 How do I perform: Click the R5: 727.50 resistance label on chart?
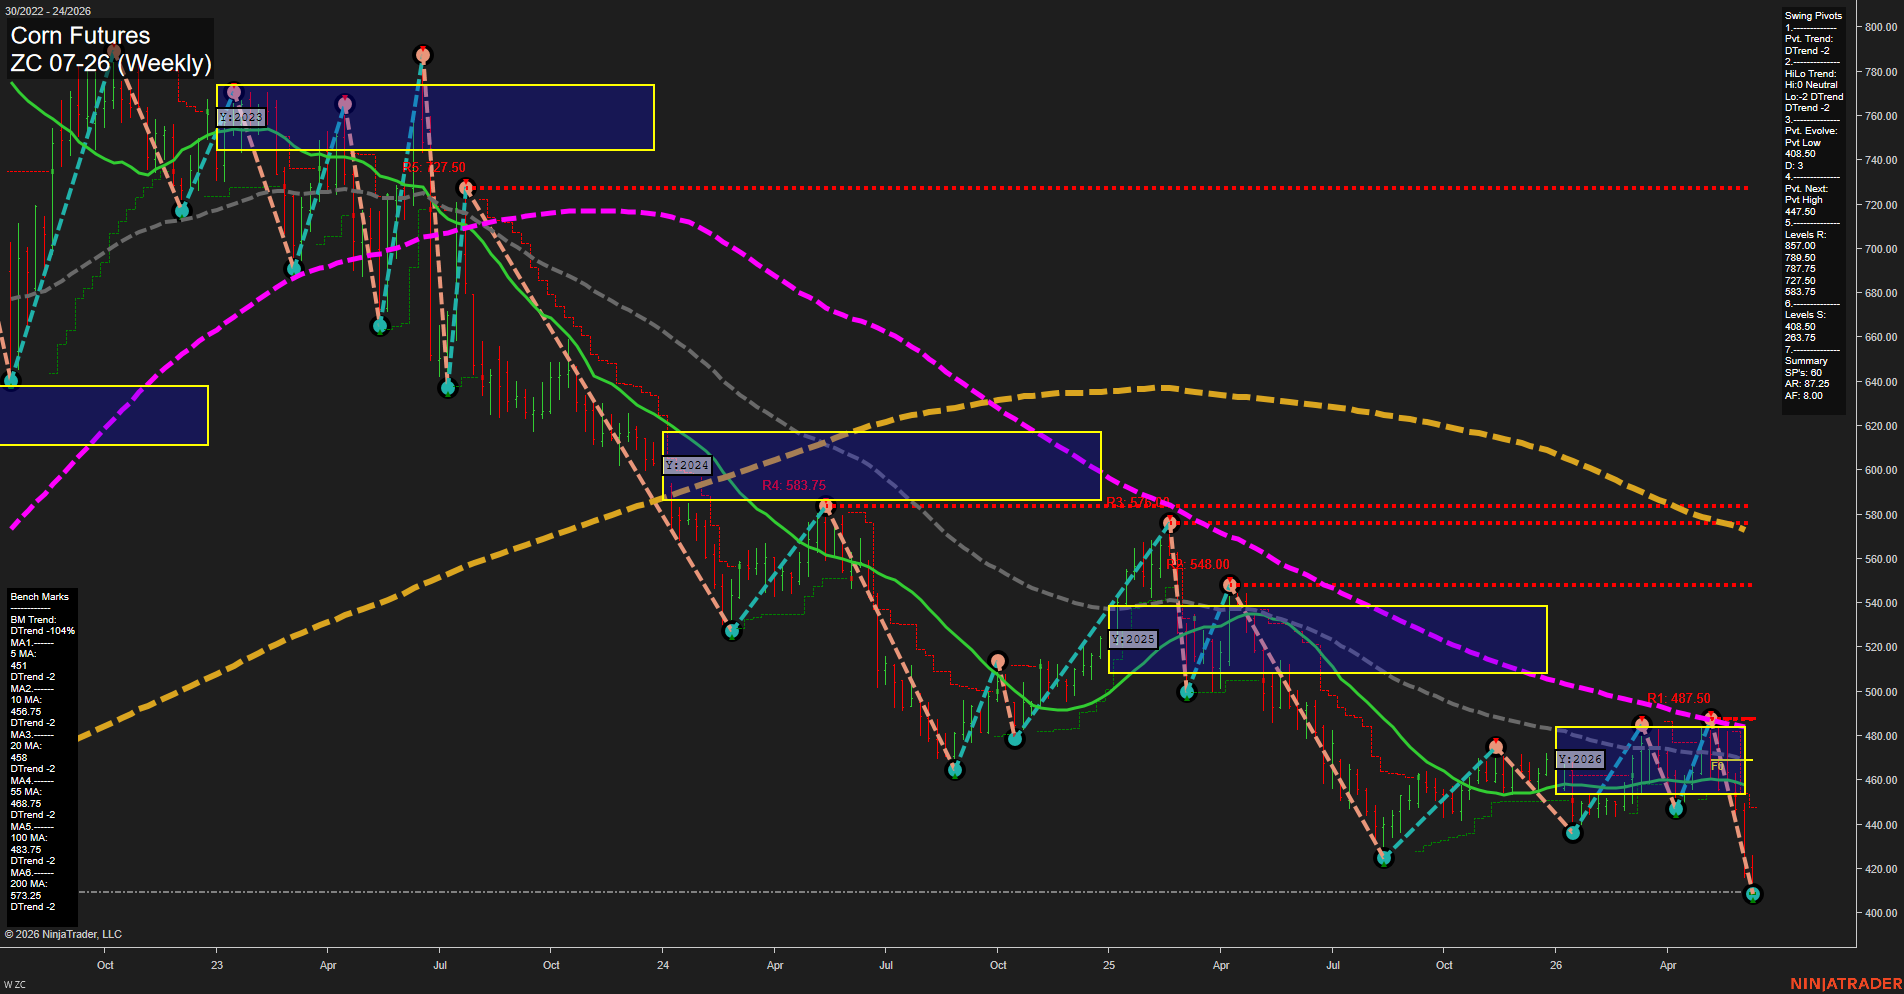pos(434,167)
